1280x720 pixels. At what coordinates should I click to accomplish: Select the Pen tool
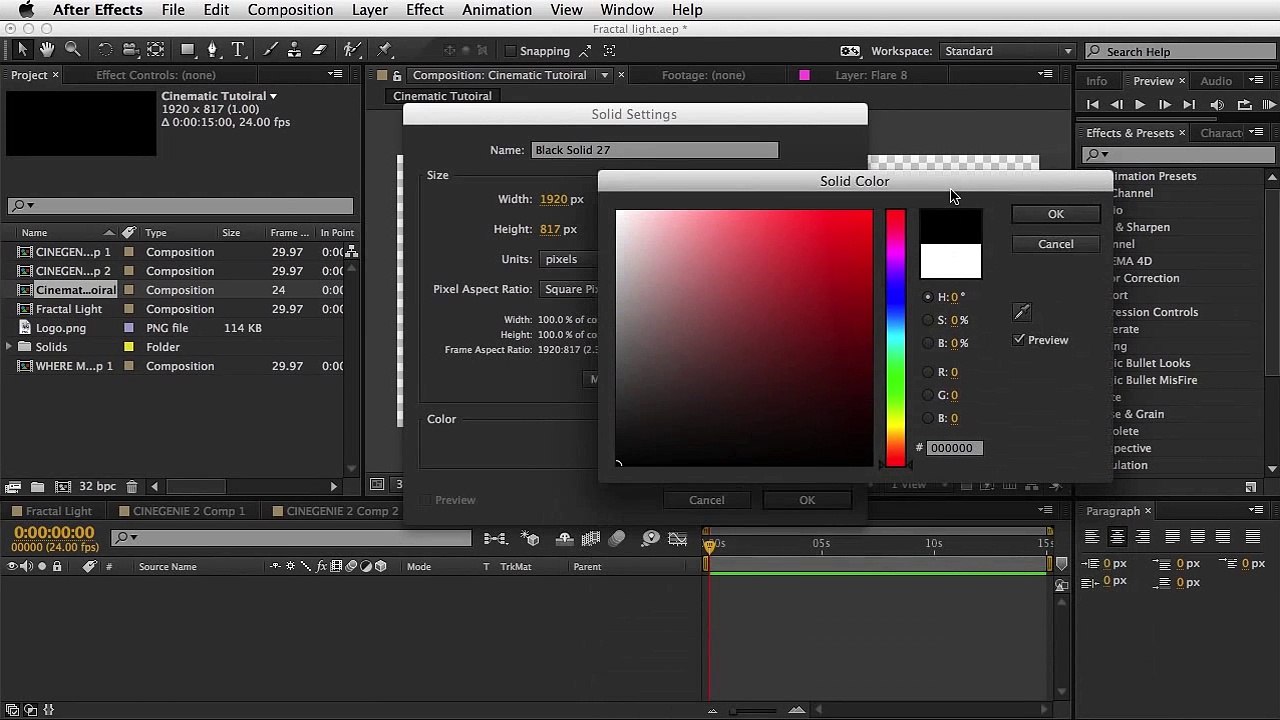(212, 49)
